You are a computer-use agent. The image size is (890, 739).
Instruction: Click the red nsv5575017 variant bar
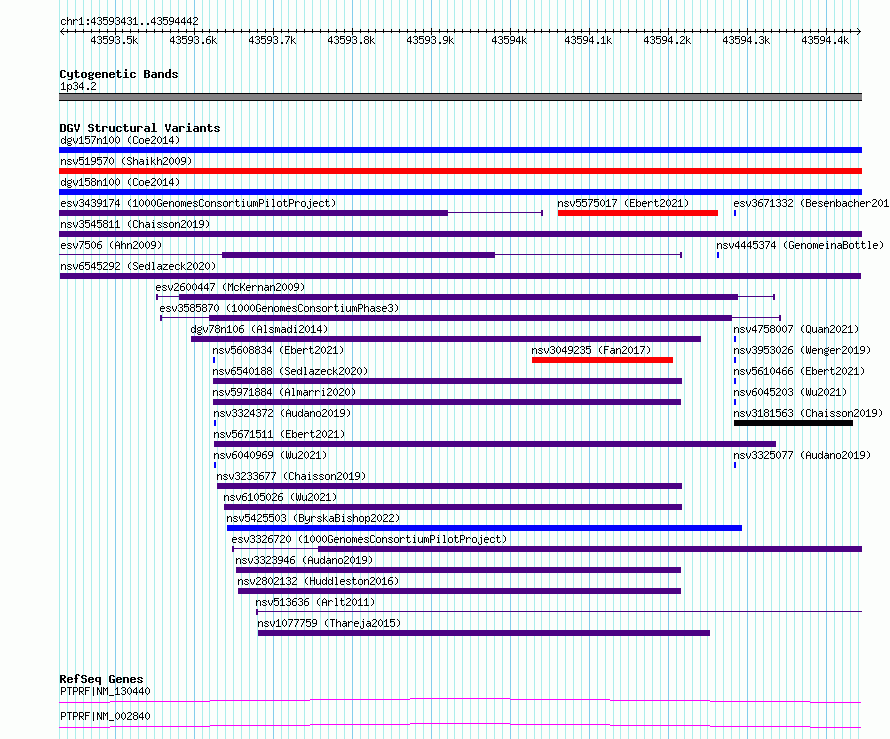pyautogui.click(x=638, y=213)
